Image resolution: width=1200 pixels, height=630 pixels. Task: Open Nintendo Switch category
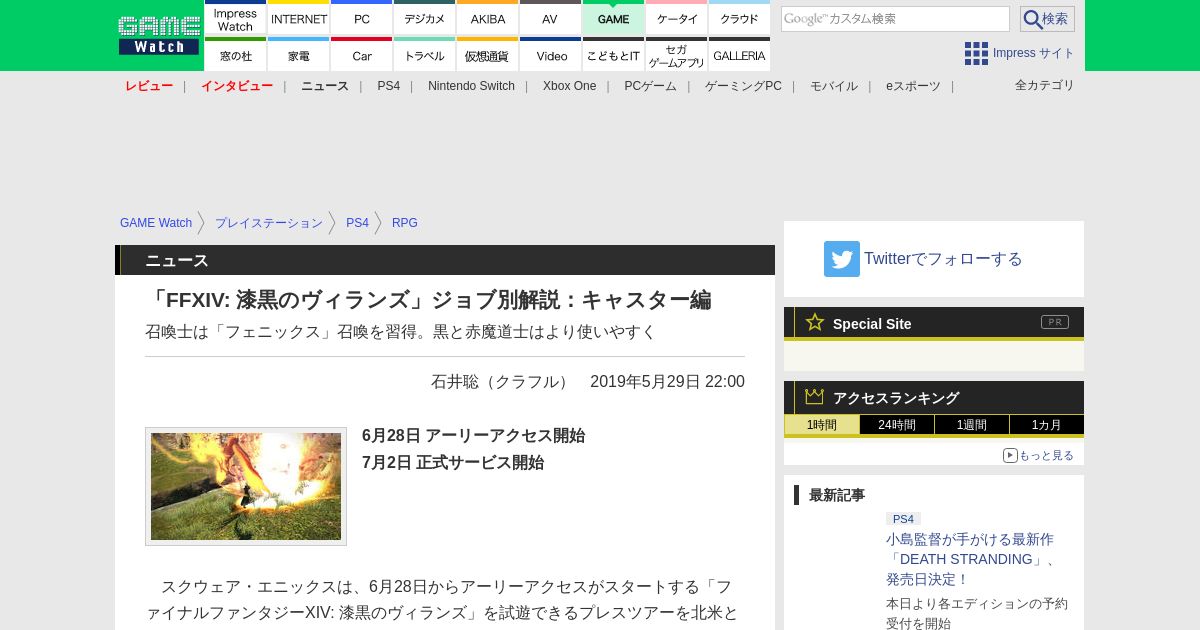tap(471, 86)
